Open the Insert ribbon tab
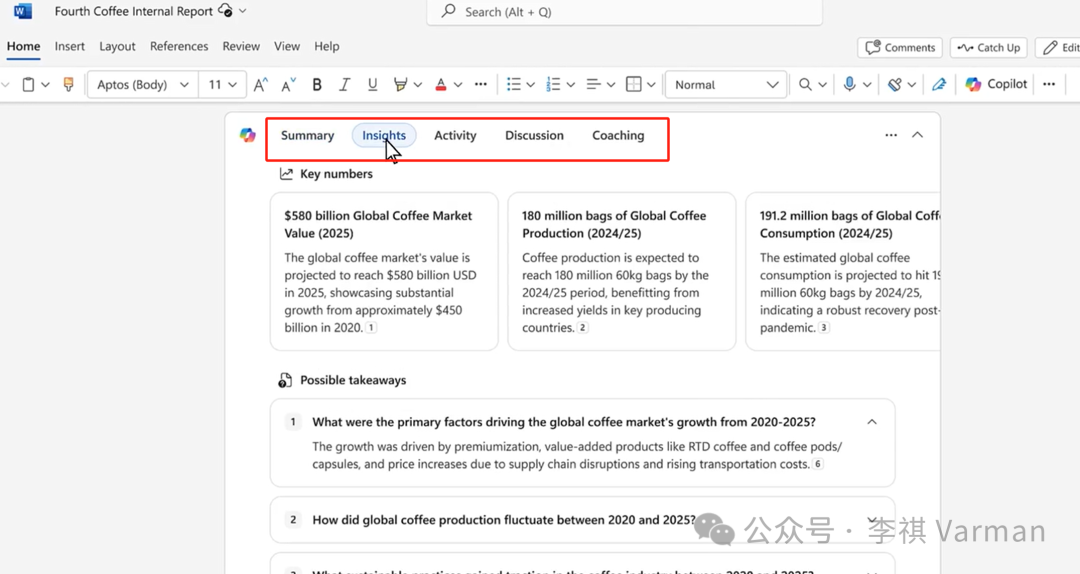This screenshot has width=1080, height=574. click(x=70, y=46)
